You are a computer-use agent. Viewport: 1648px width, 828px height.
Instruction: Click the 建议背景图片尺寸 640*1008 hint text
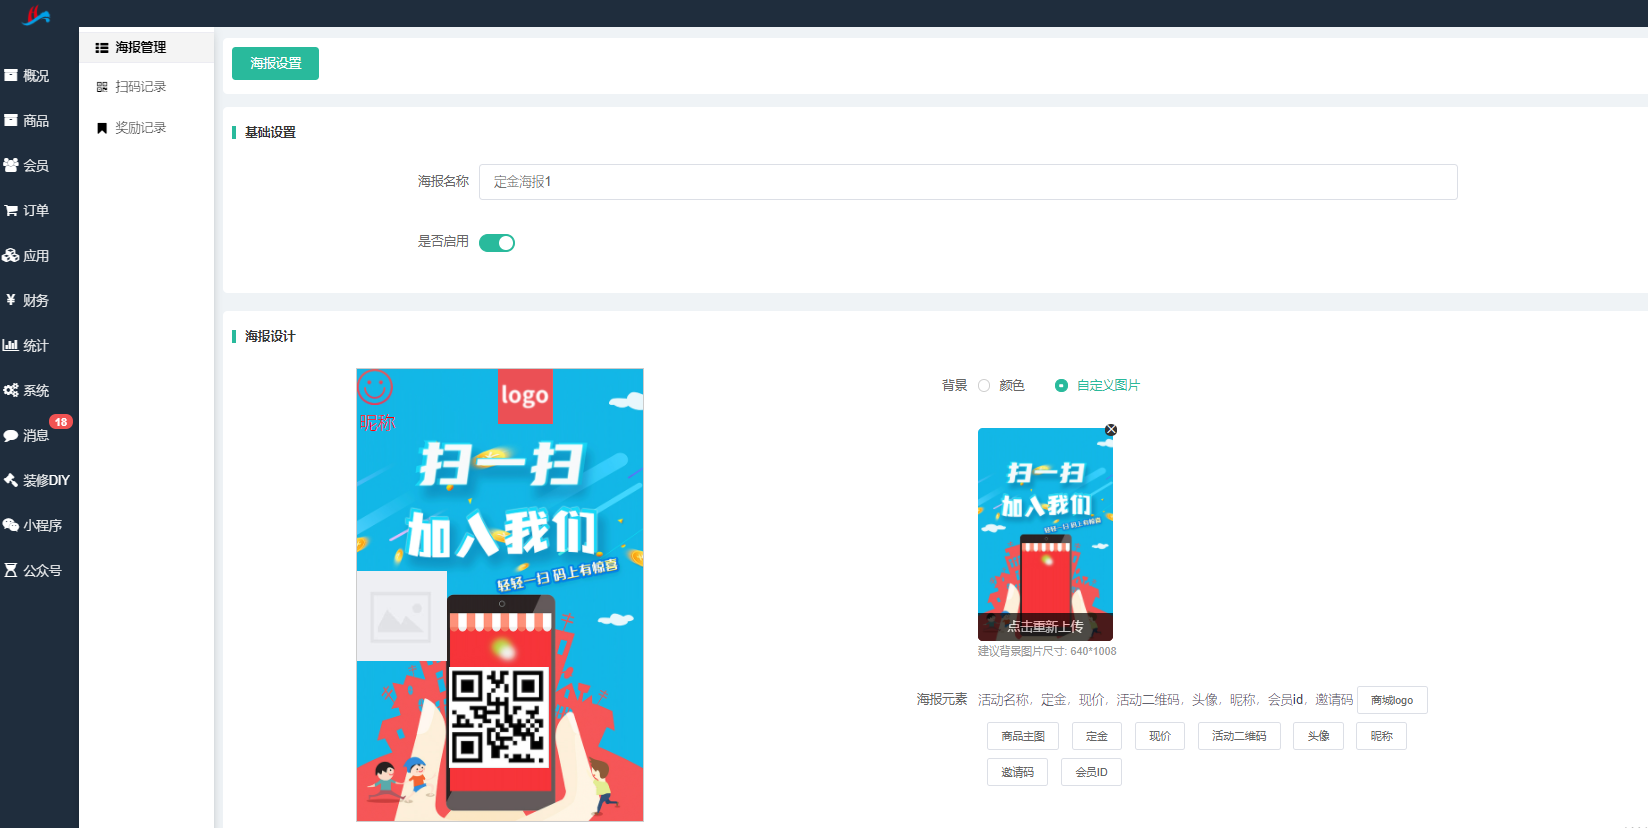click(1047, 651)
